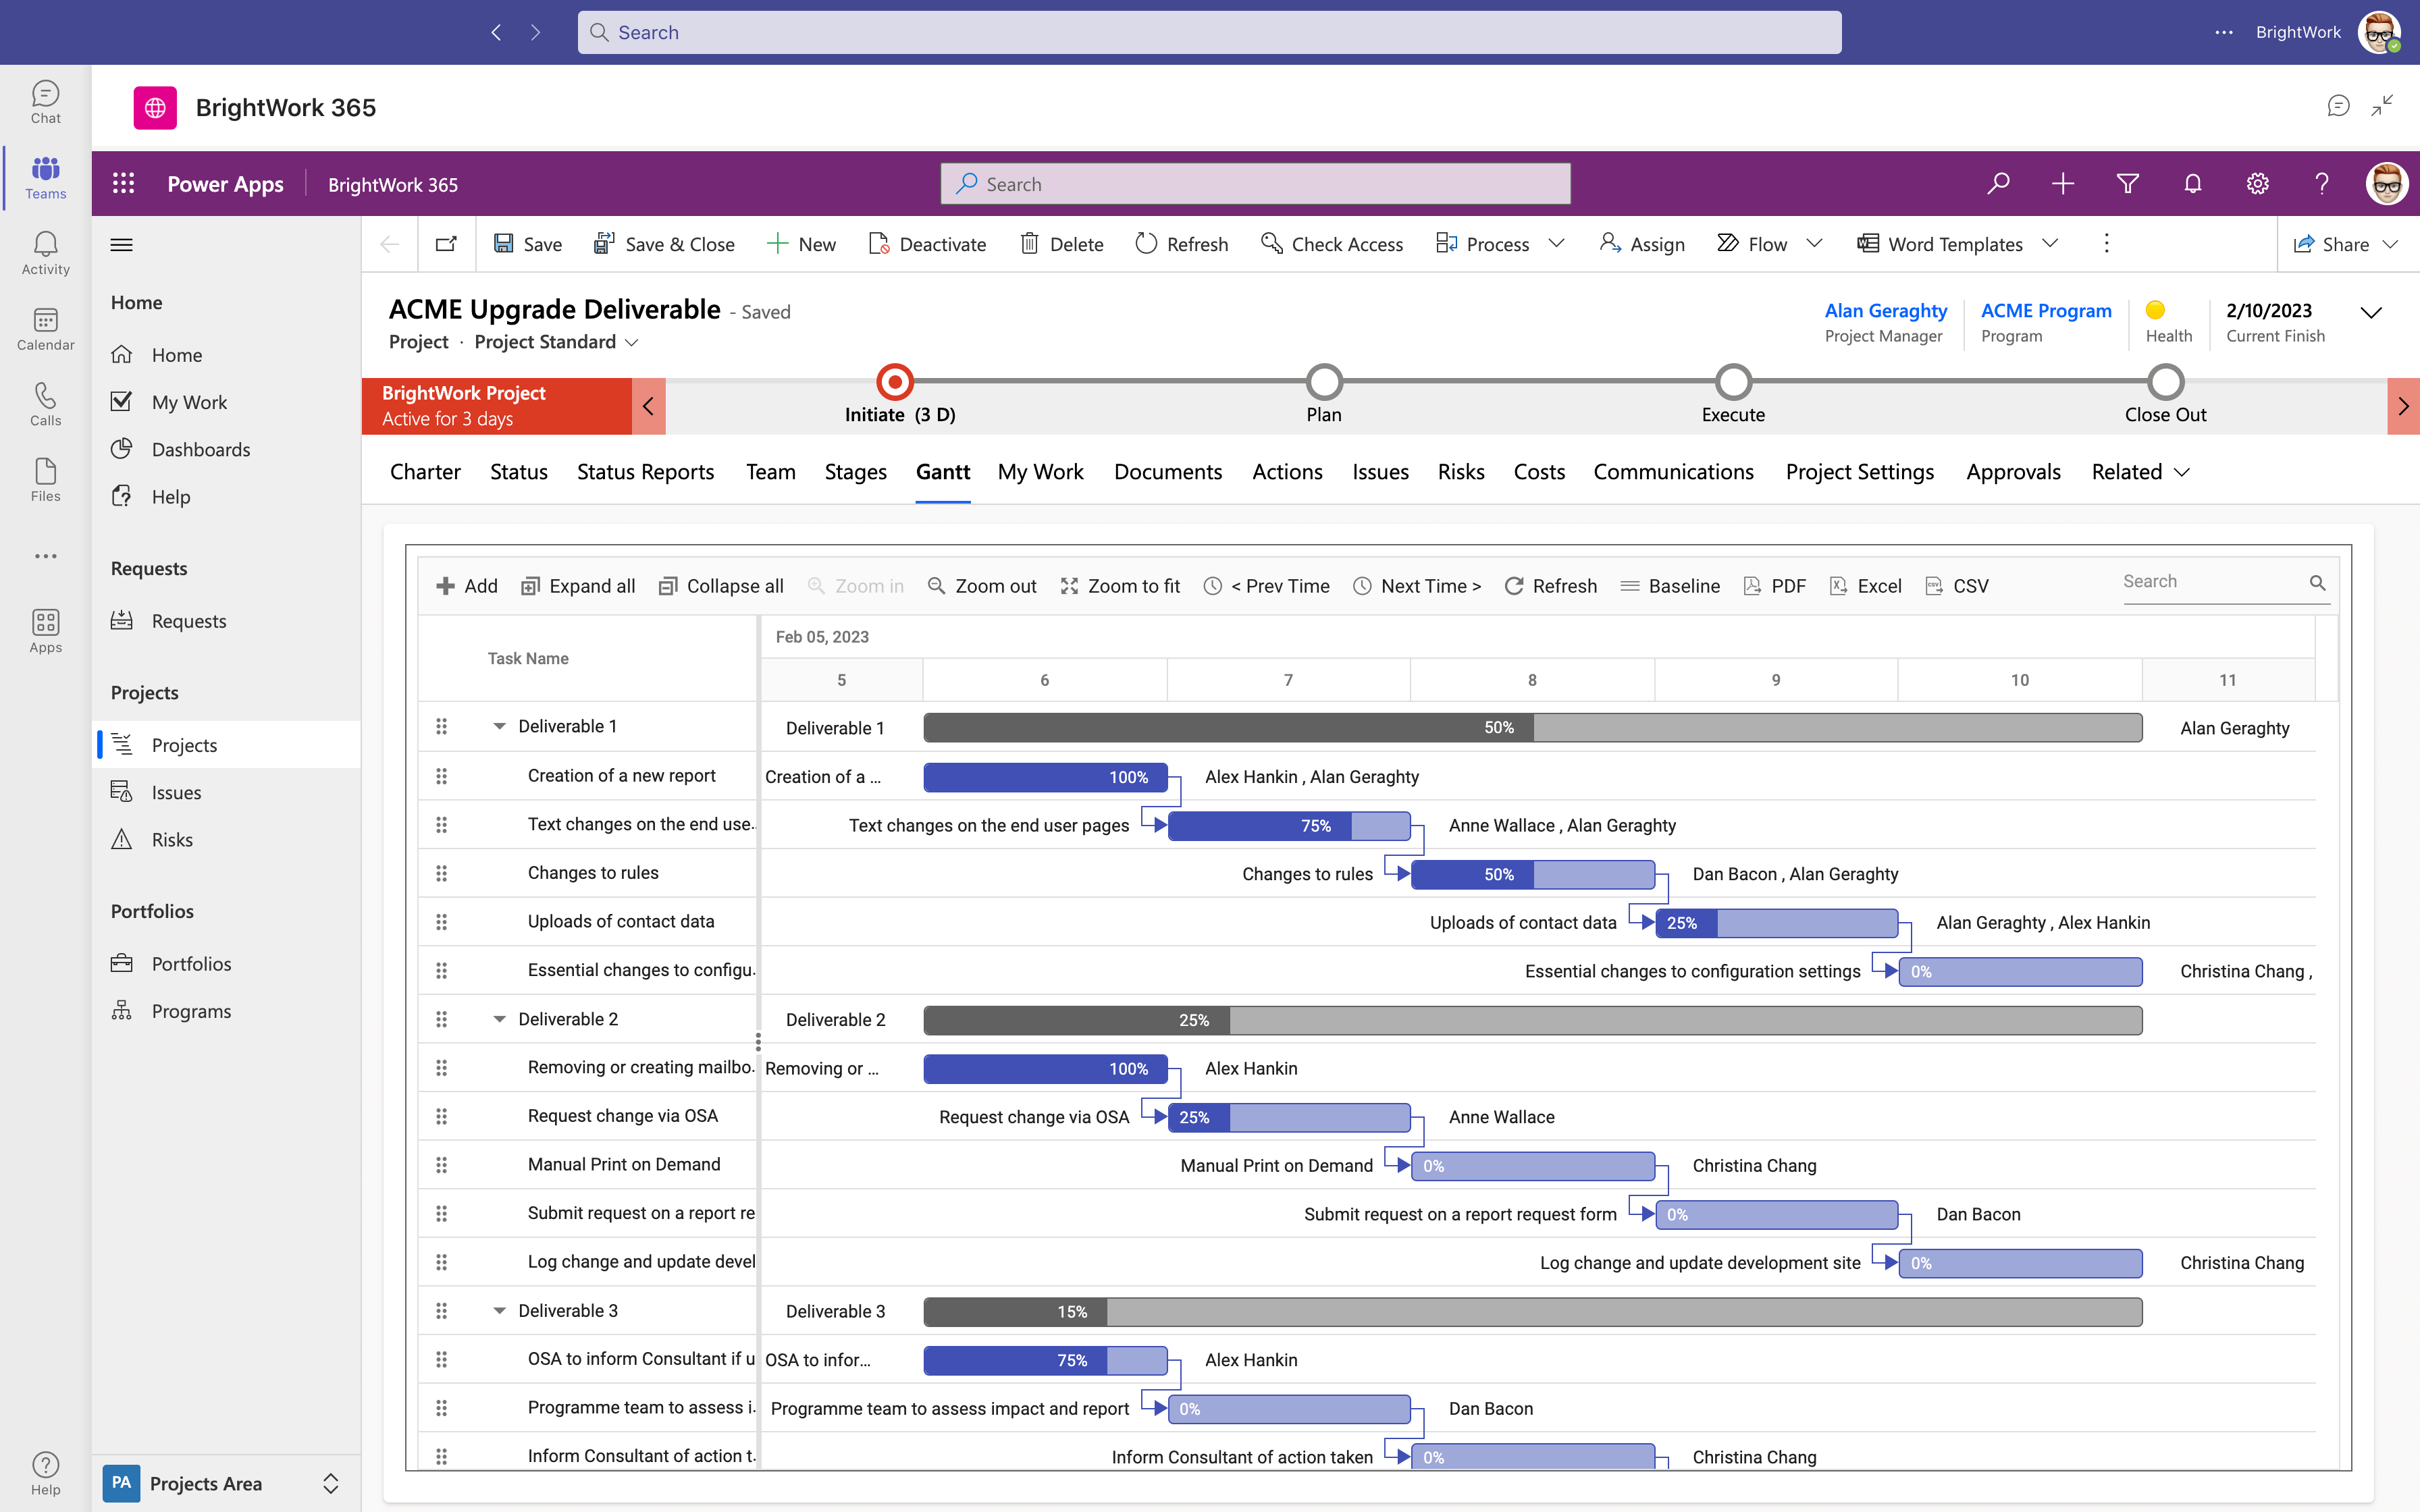Open the advanced filter funnel icon

(x=2128, y=183)
